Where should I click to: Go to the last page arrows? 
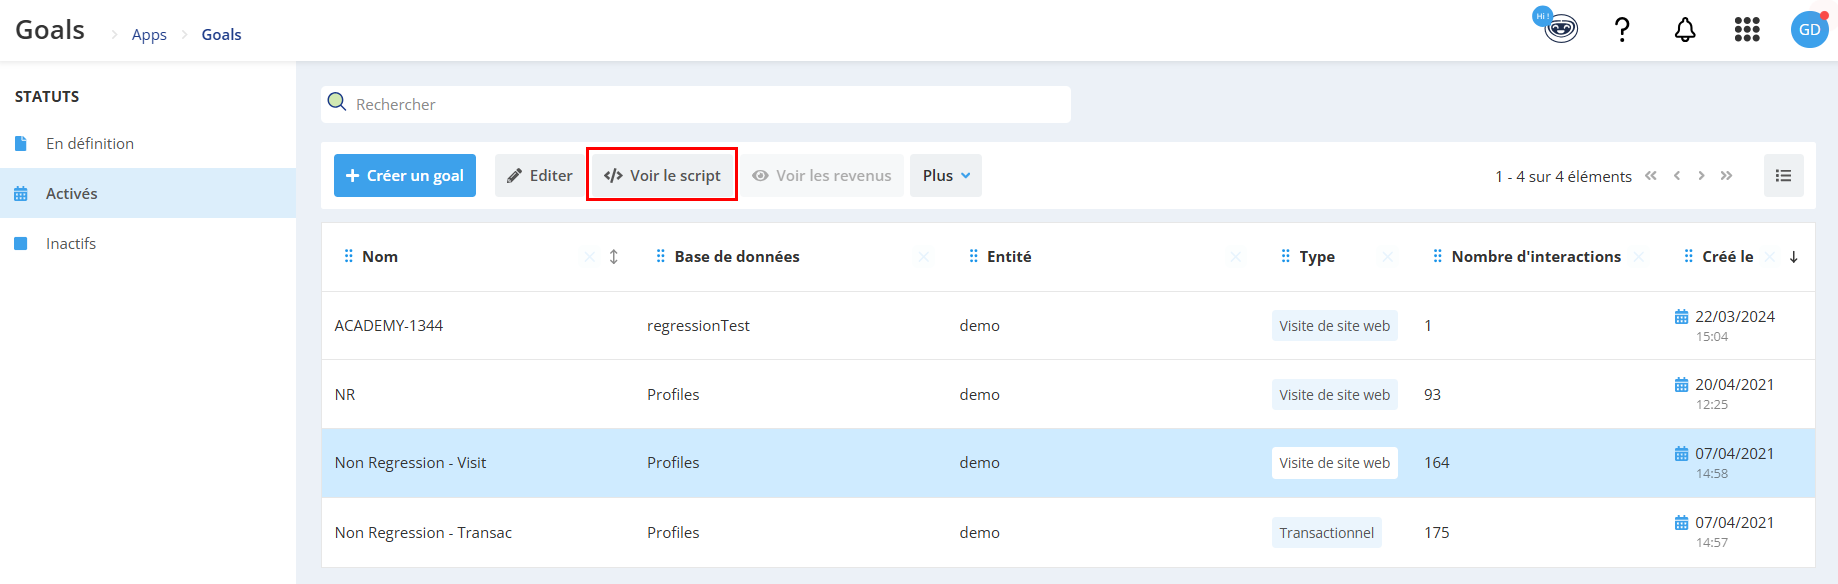[1726, 175]
